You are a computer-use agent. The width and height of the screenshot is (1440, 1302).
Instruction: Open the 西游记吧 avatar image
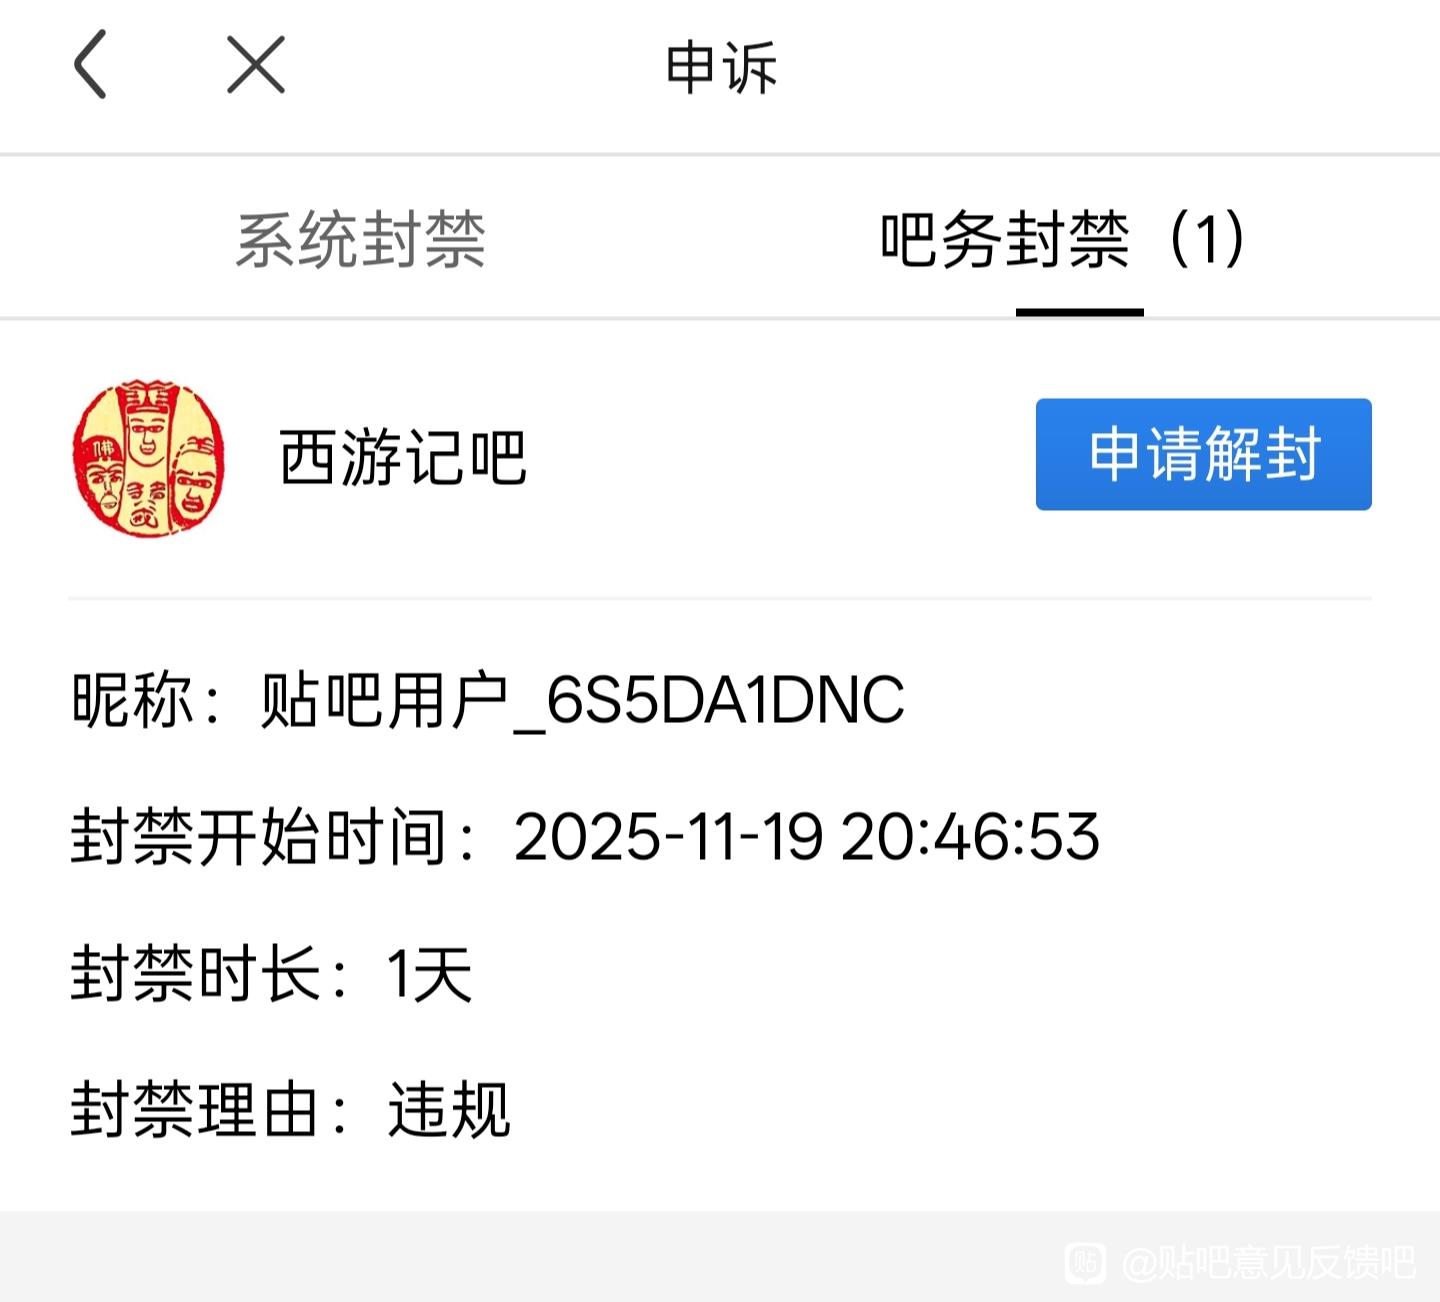[149, 457]
